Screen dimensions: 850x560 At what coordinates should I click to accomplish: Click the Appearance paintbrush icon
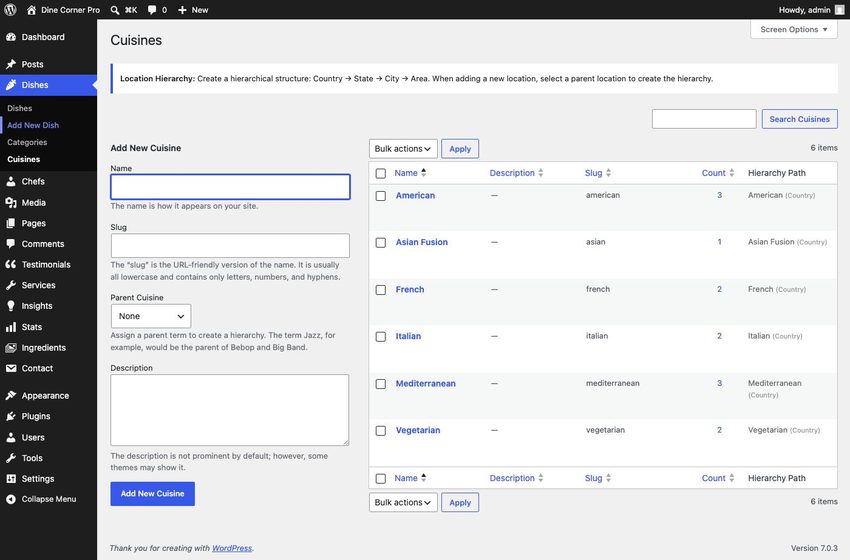11,395
